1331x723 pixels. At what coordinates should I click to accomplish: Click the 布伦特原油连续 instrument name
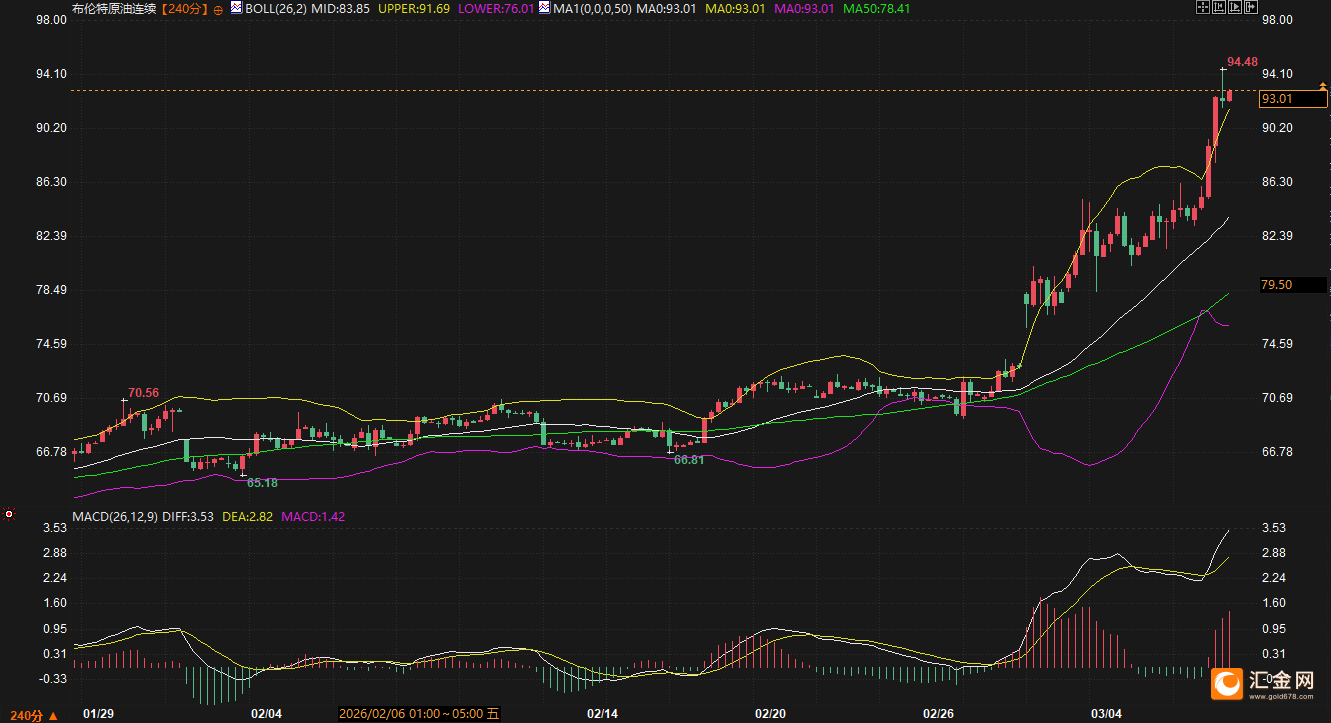click(x=115, y=8)
